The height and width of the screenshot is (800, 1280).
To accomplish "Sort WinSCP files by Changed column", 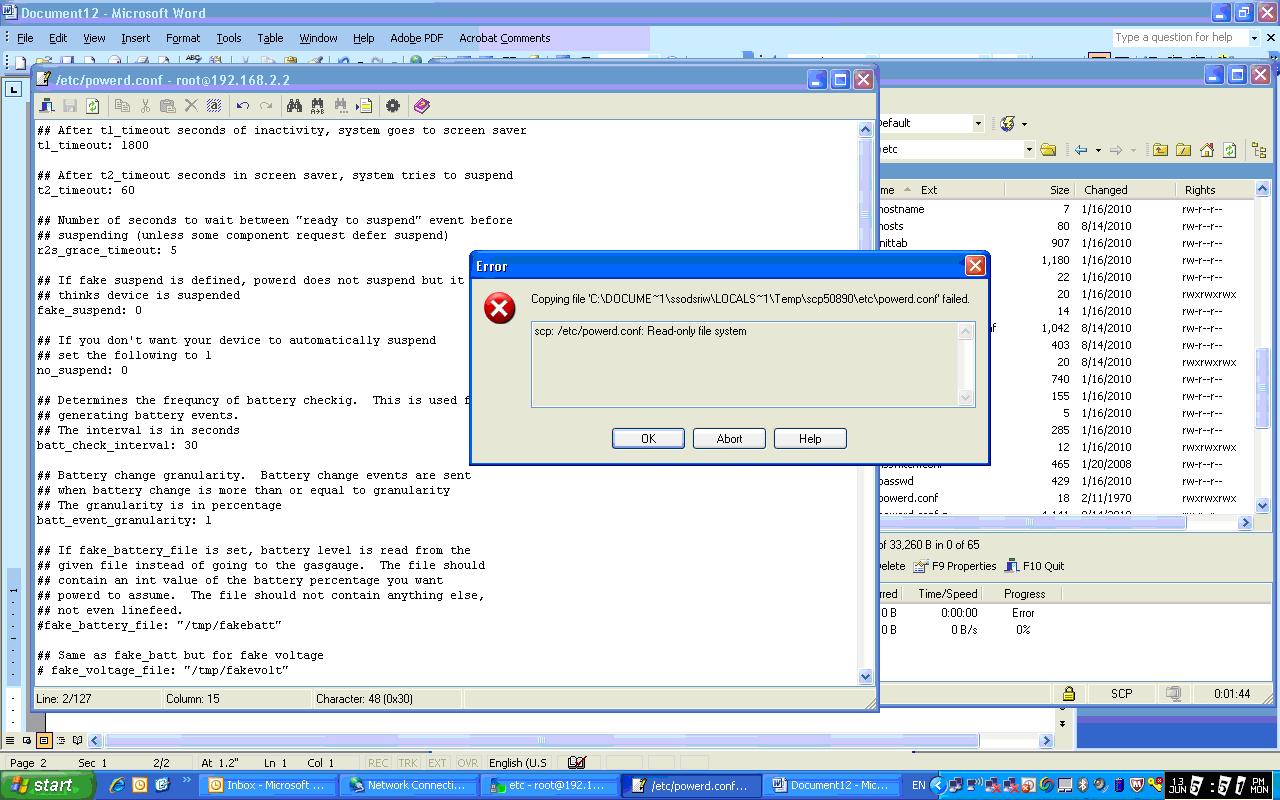I will click(x=1124, y=190).
